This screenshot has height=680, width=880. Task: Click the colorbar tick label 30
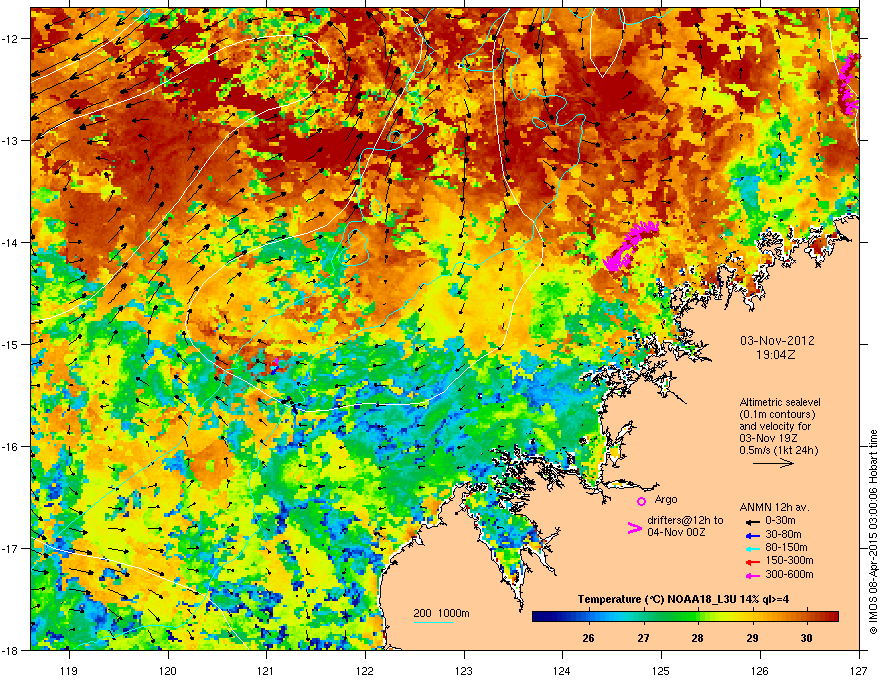[x=806, y=638]
